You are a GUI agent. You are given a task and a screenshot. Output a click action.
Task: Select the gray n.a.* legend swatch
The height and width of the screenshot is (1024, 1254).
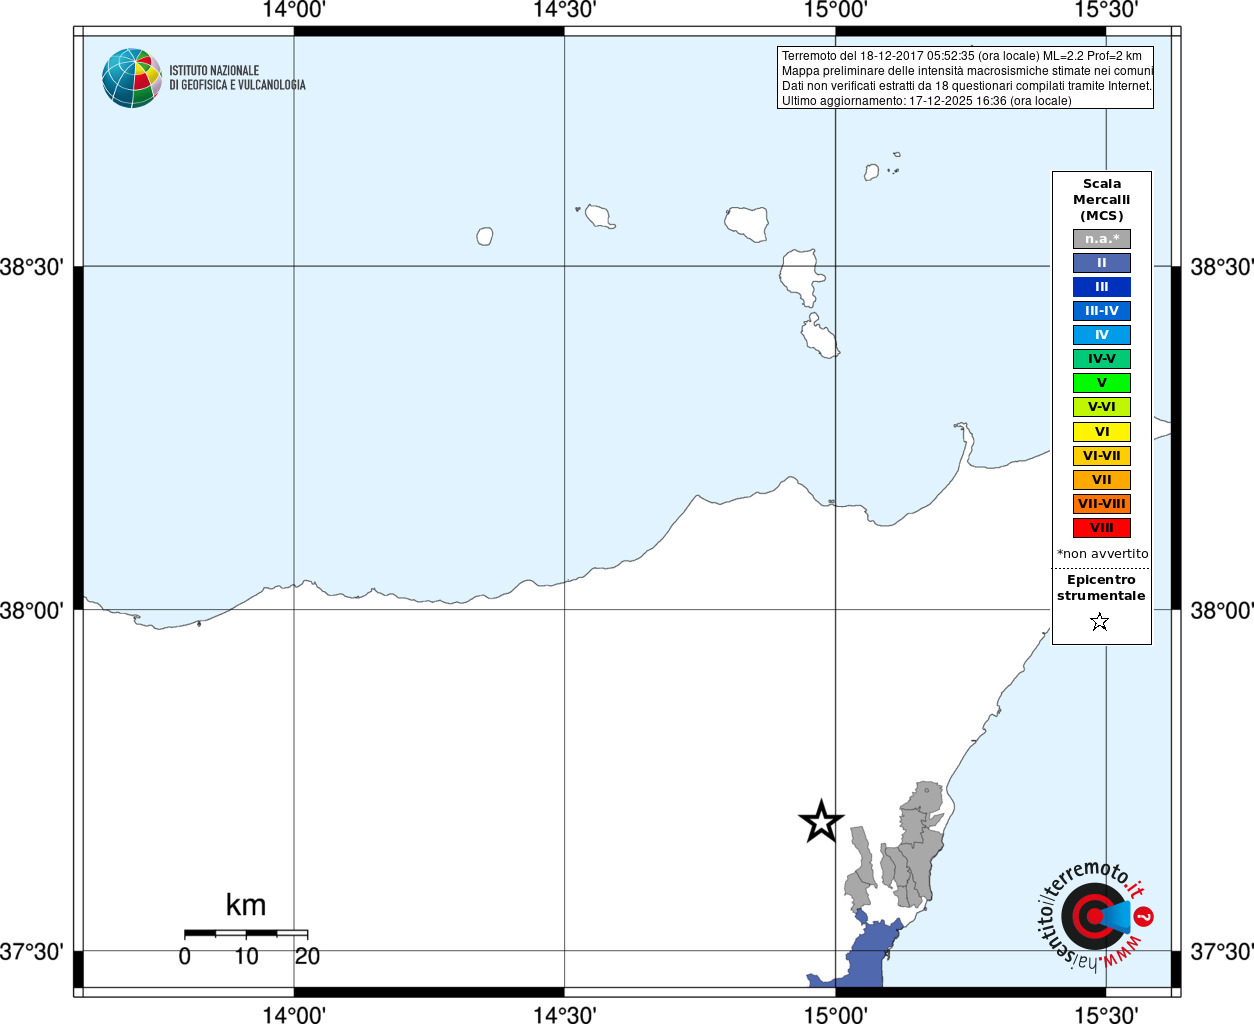(1102, 239)
